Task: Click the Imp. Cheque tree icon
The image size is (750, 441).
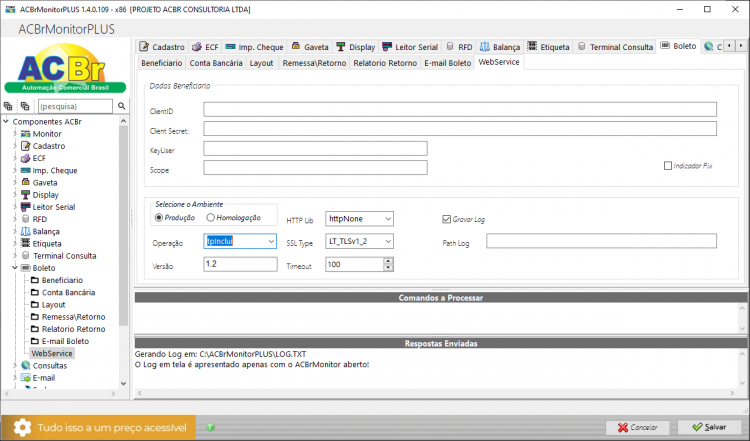Action: [25, 170]
